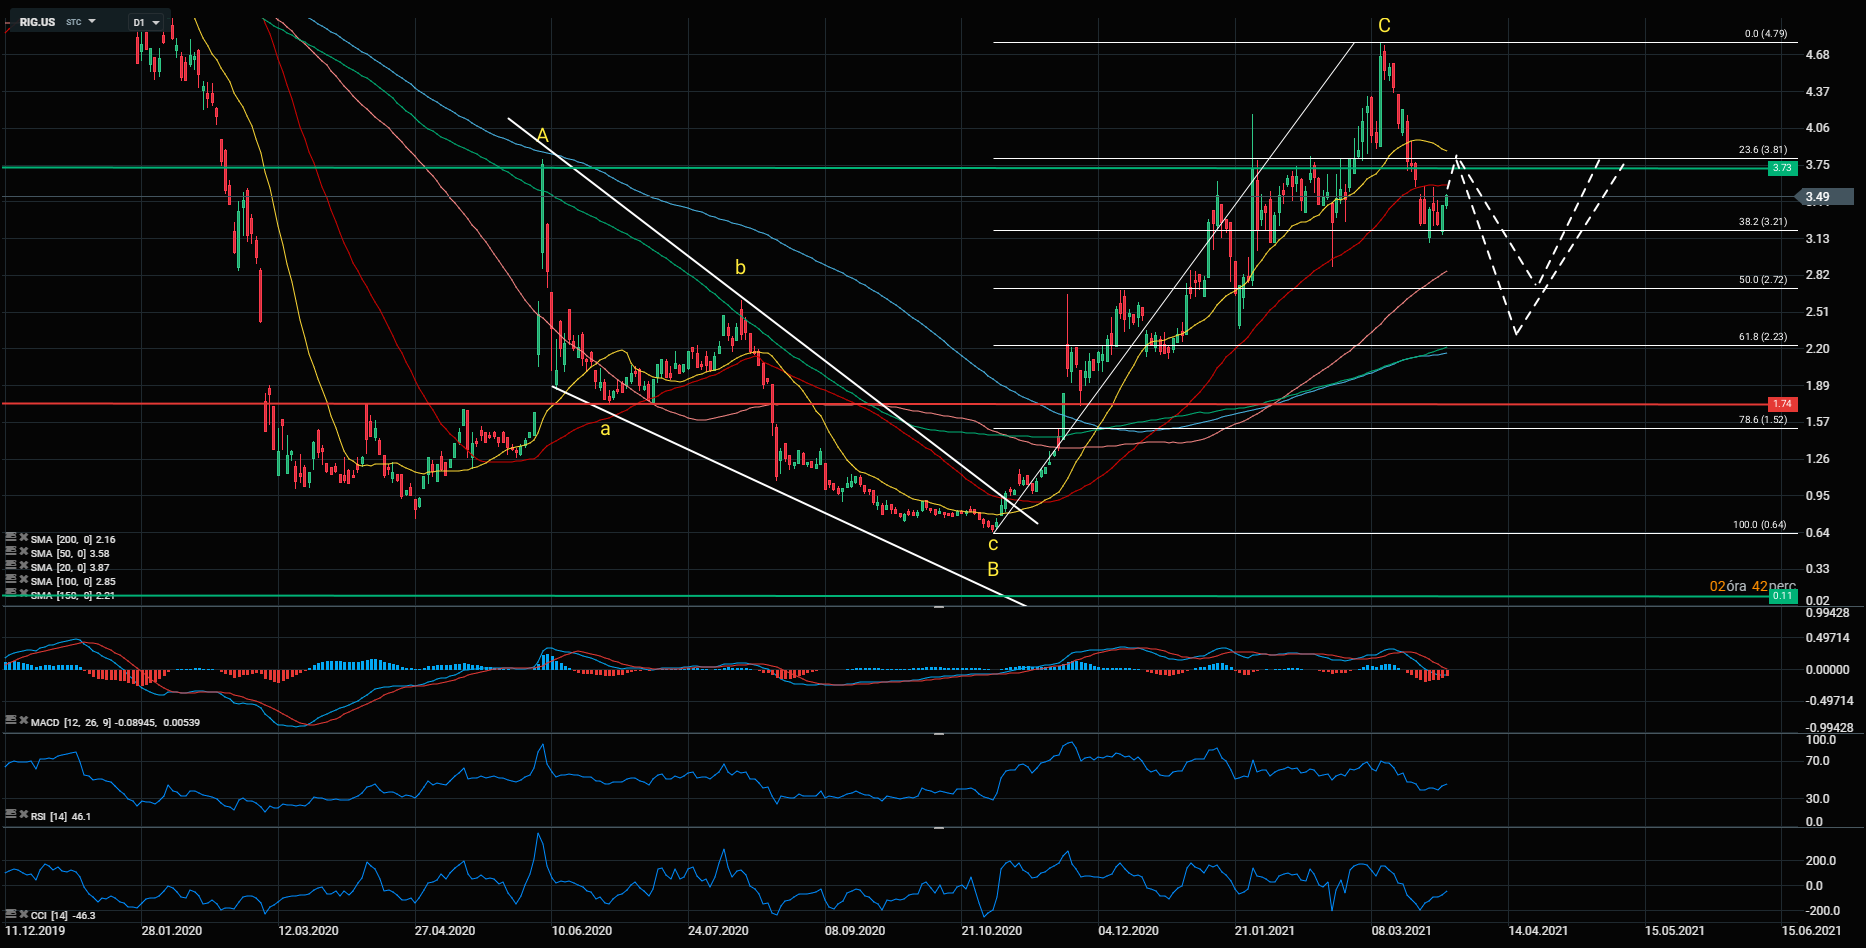Select the red 1.74 price level tag

coord(1782,404)
